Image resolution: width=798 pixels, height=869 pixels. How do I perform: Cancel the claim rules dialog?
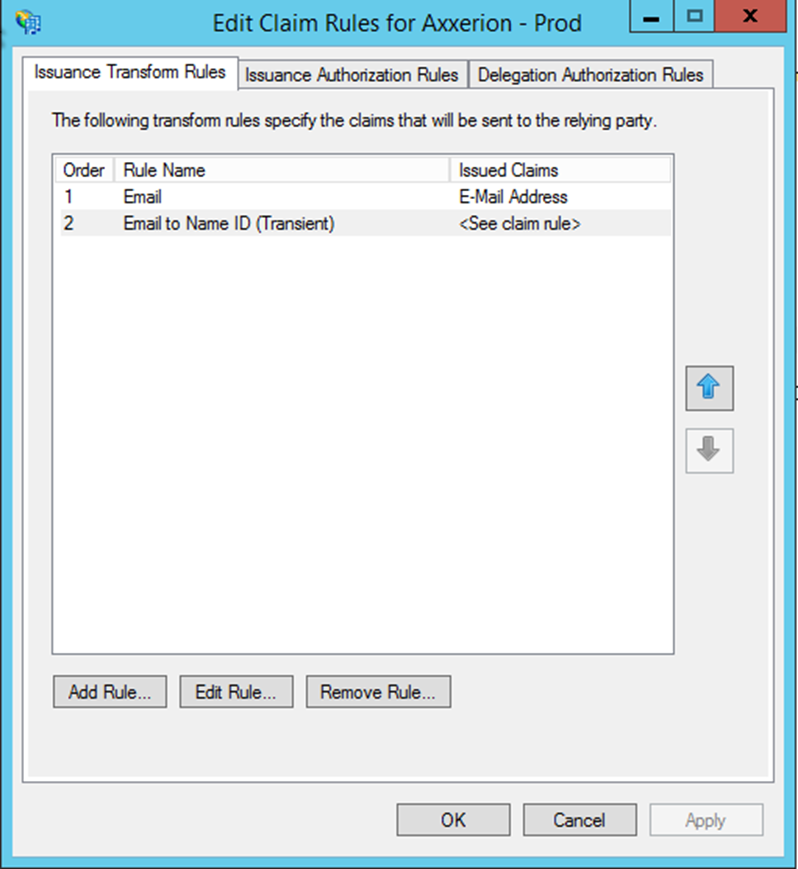(x=580, y=820)
